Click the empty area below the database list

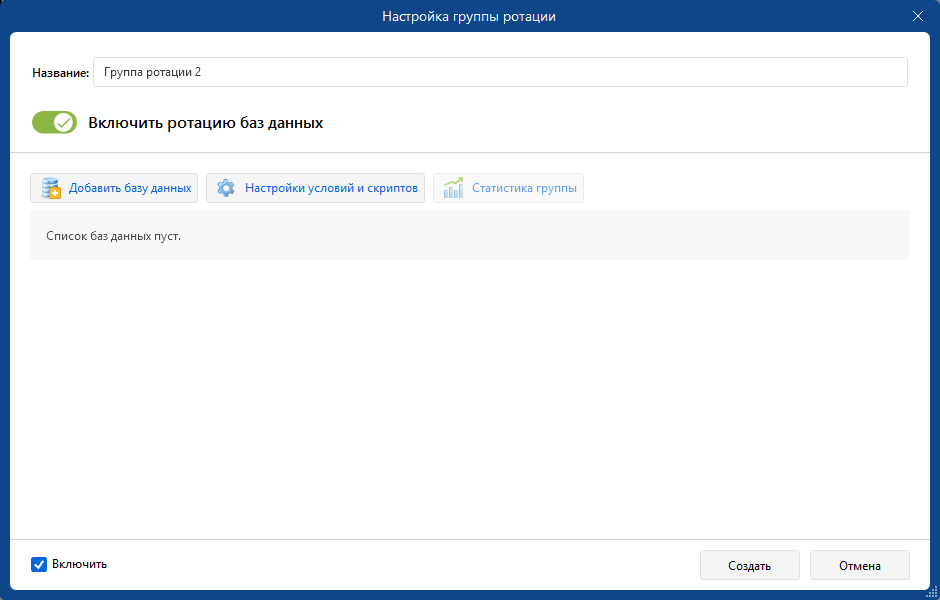(470, 399)
